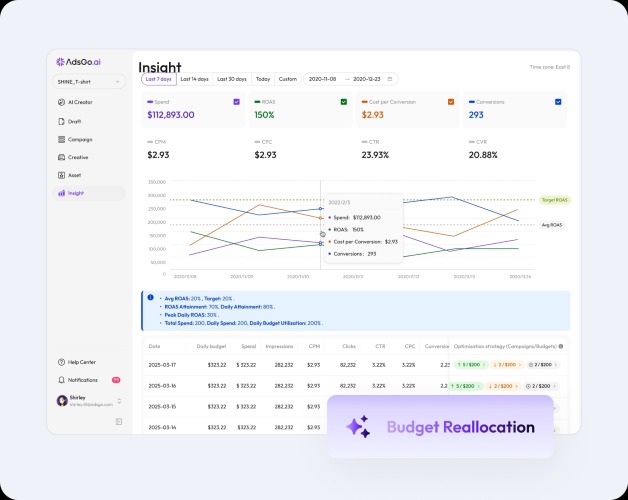This screenshot has width=628, height=500.
Task: Click the start date field 2020-11-08
Action: click(x=322, y=79)
